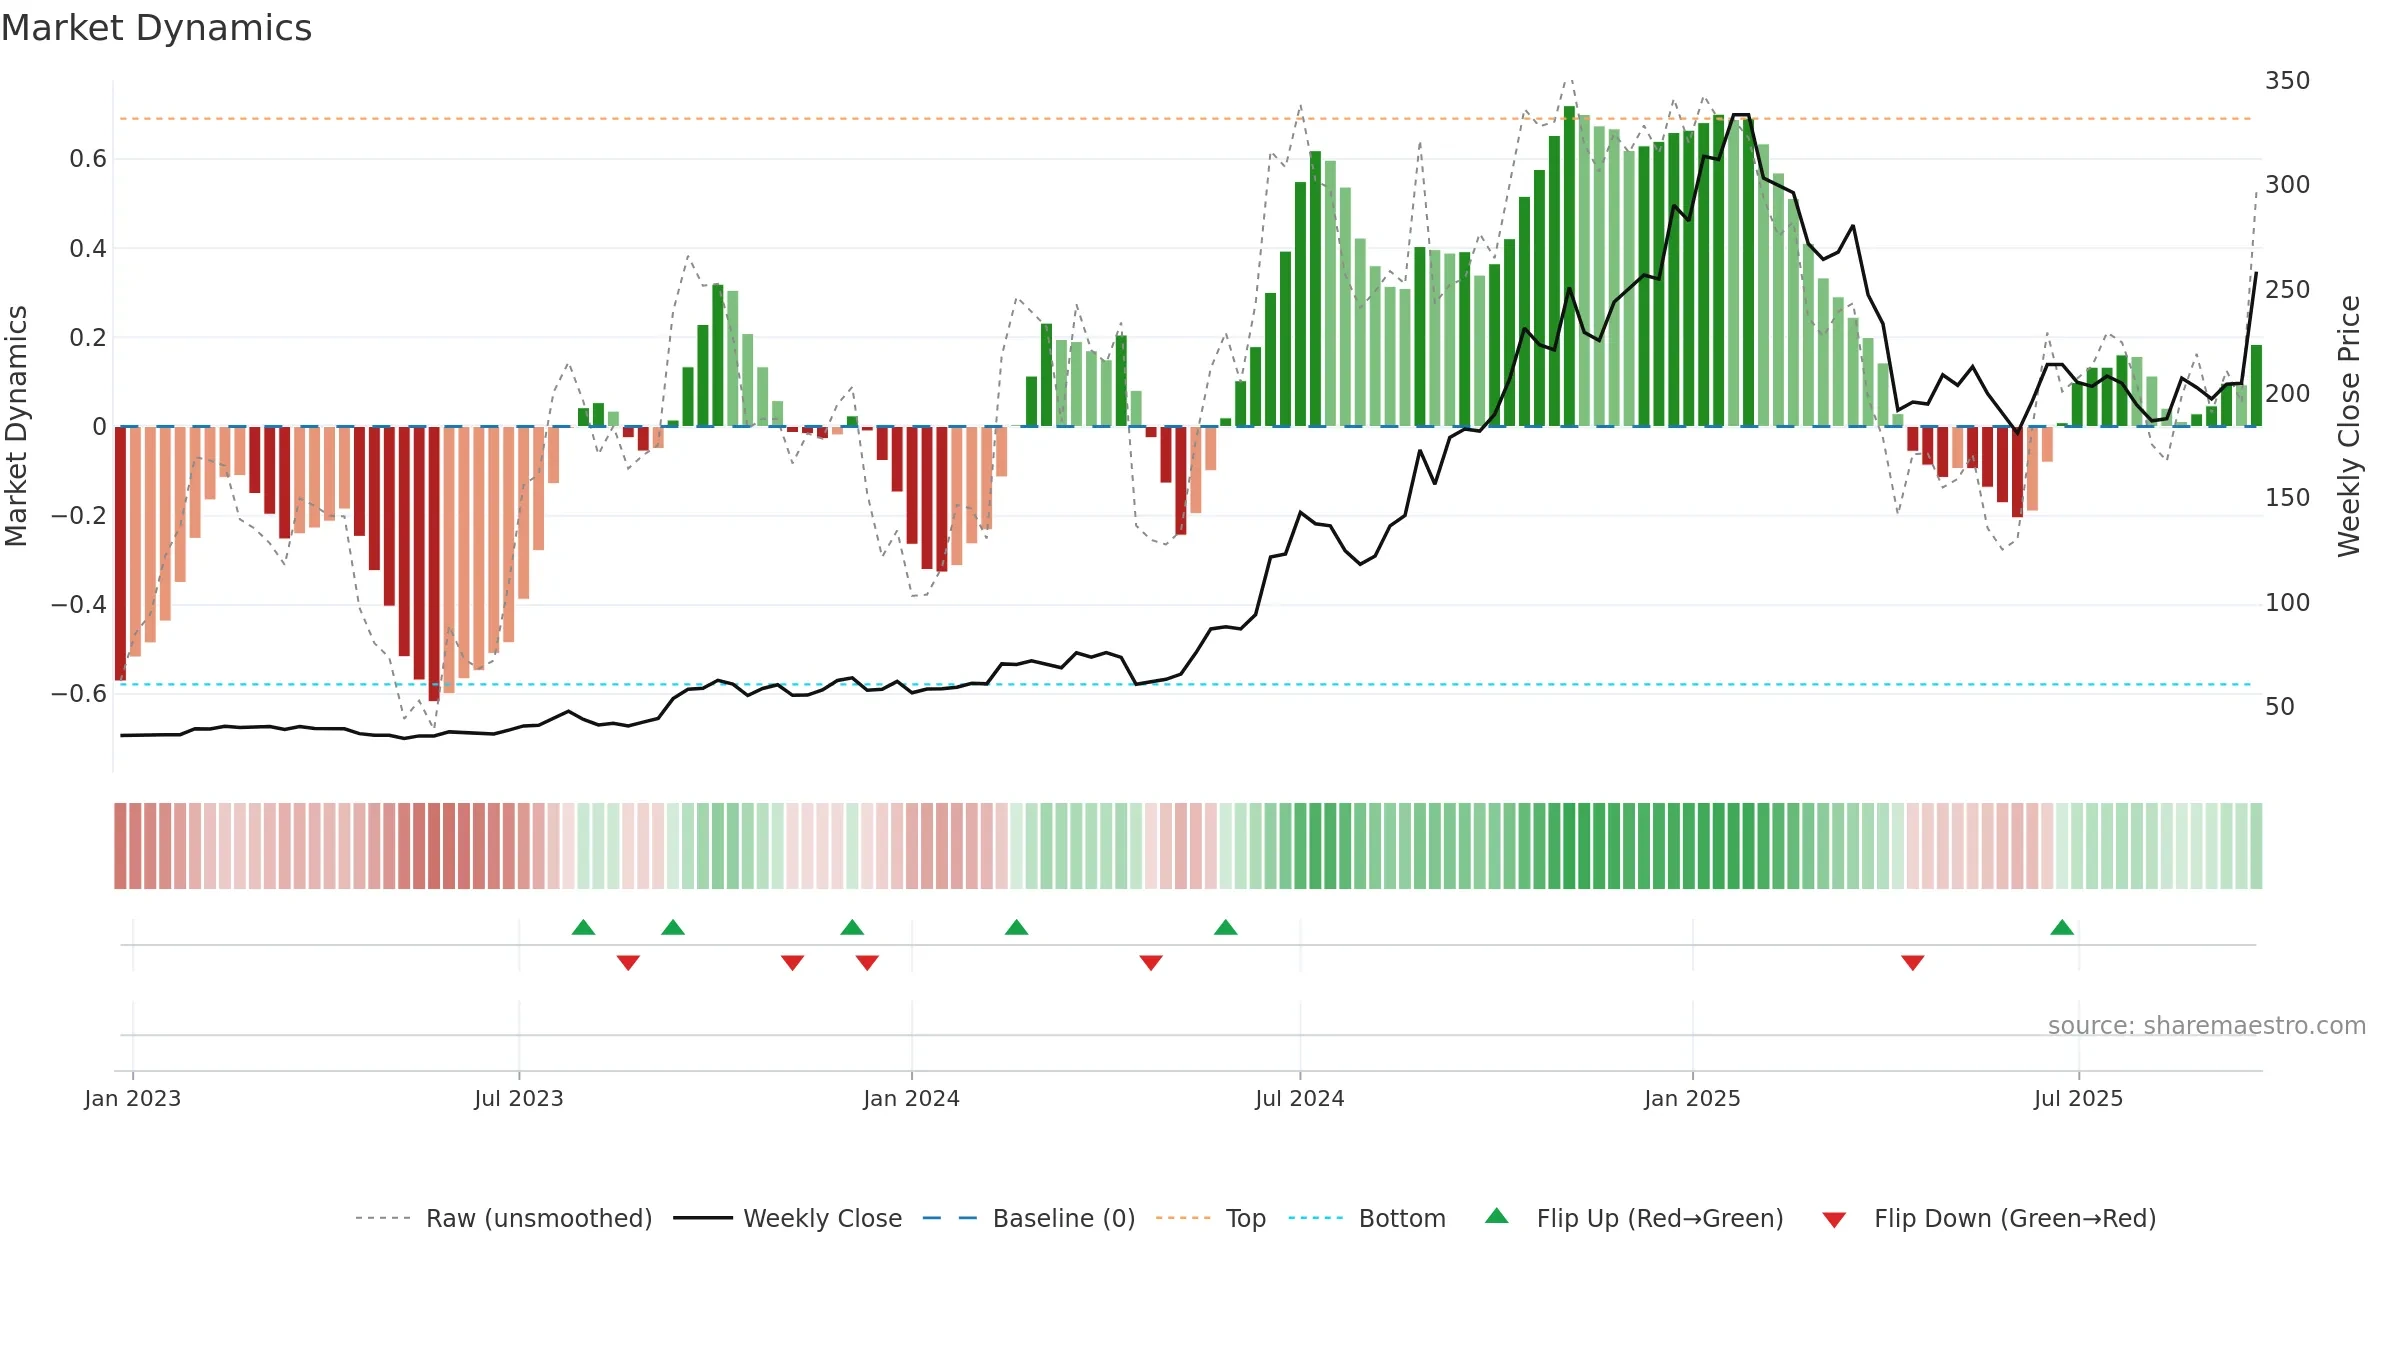The height and width of the screenshot is (1350, 2400).
Task: Click the 0.4 tick on left axis
Action: coord(88,248)
